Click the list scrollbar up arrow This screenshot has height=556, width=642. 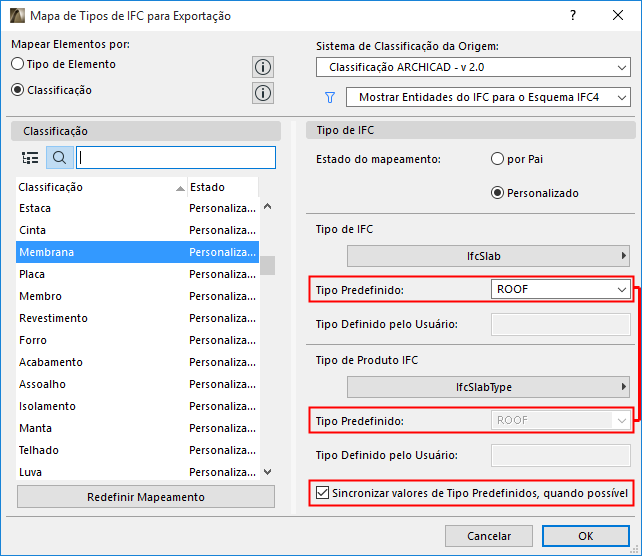coord(267,207)
